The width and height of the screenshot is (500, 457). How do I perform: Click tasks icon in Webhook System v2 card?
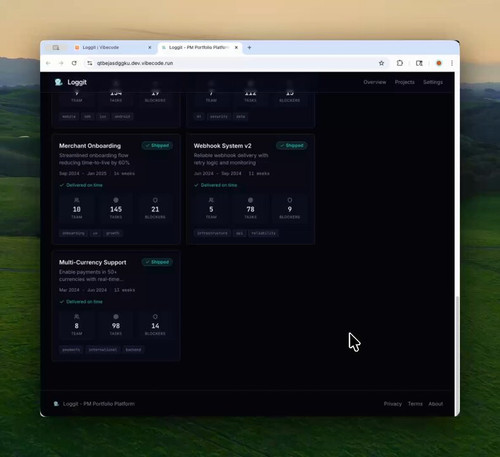click(x=250, y=200)
